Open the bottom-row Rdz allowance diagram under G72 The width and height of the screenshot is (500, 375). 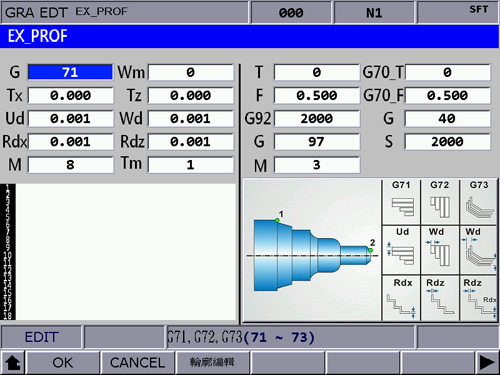[x=440, y=298]
